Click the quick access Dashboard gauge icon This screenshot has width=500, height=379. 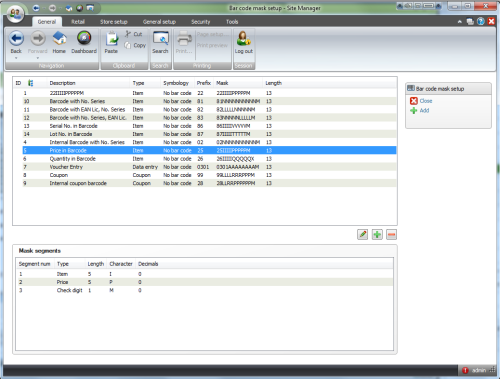coord(79,8)
